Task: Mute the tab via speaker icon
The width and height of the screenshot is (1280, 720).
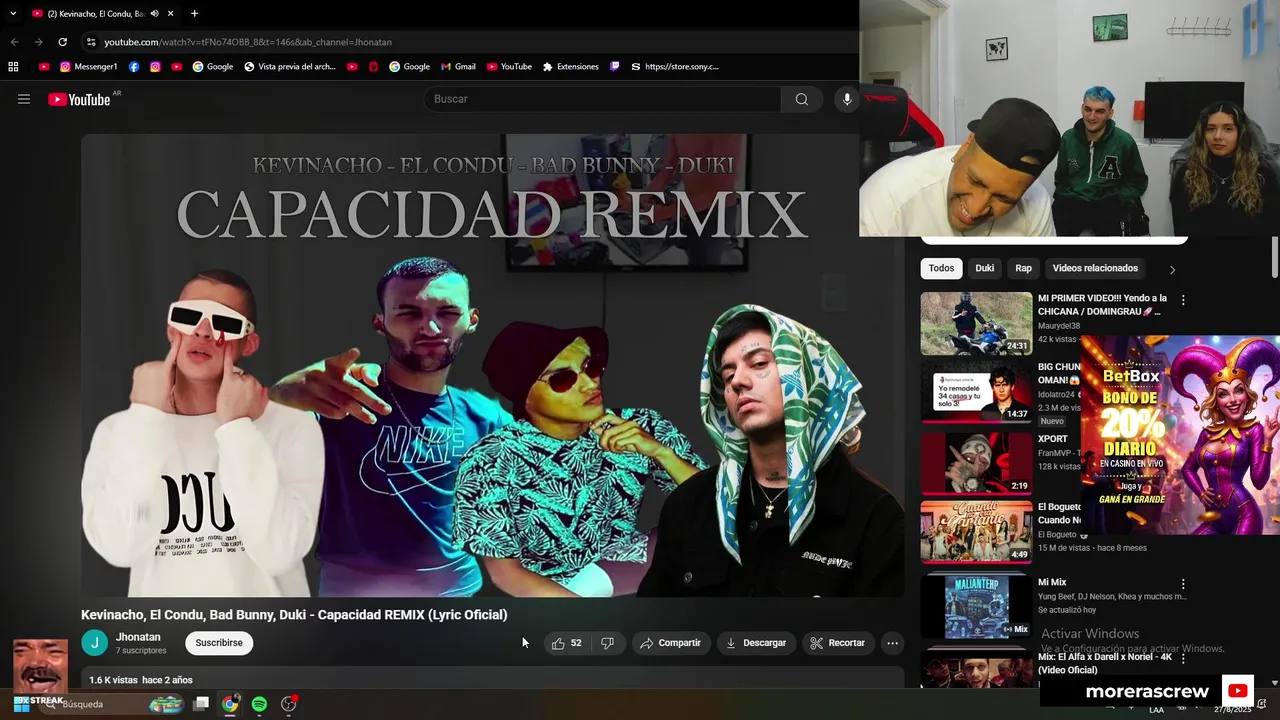Action: click(x=154, y=14)
